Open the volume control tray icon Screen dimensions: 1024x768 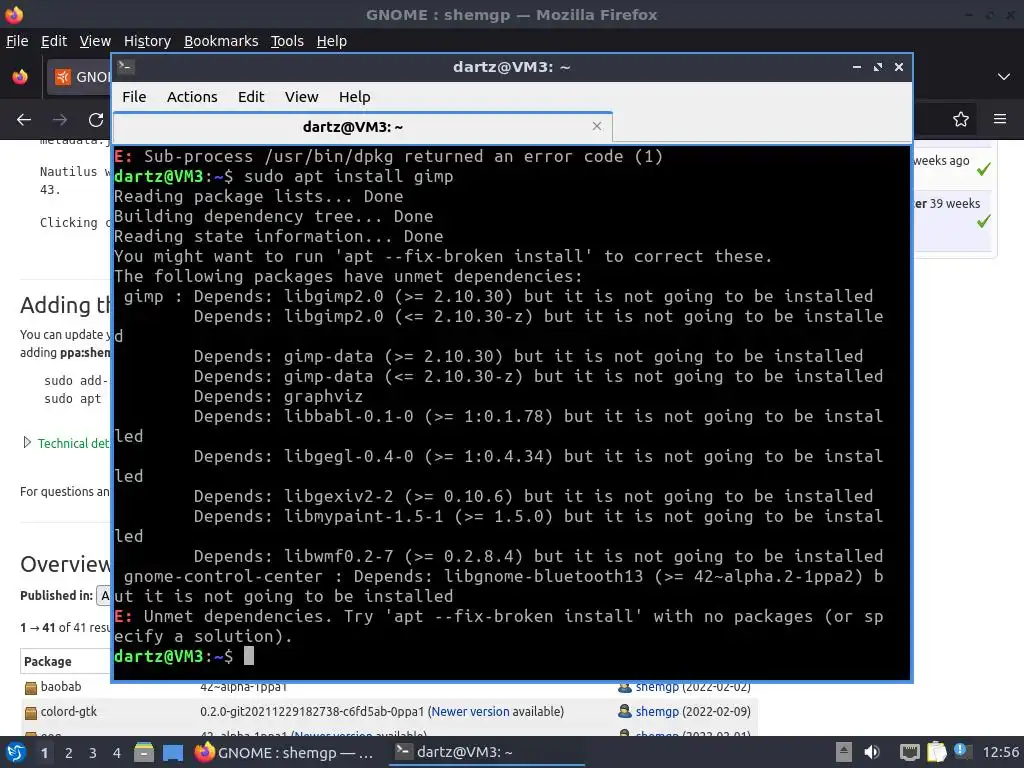[872, 752]
